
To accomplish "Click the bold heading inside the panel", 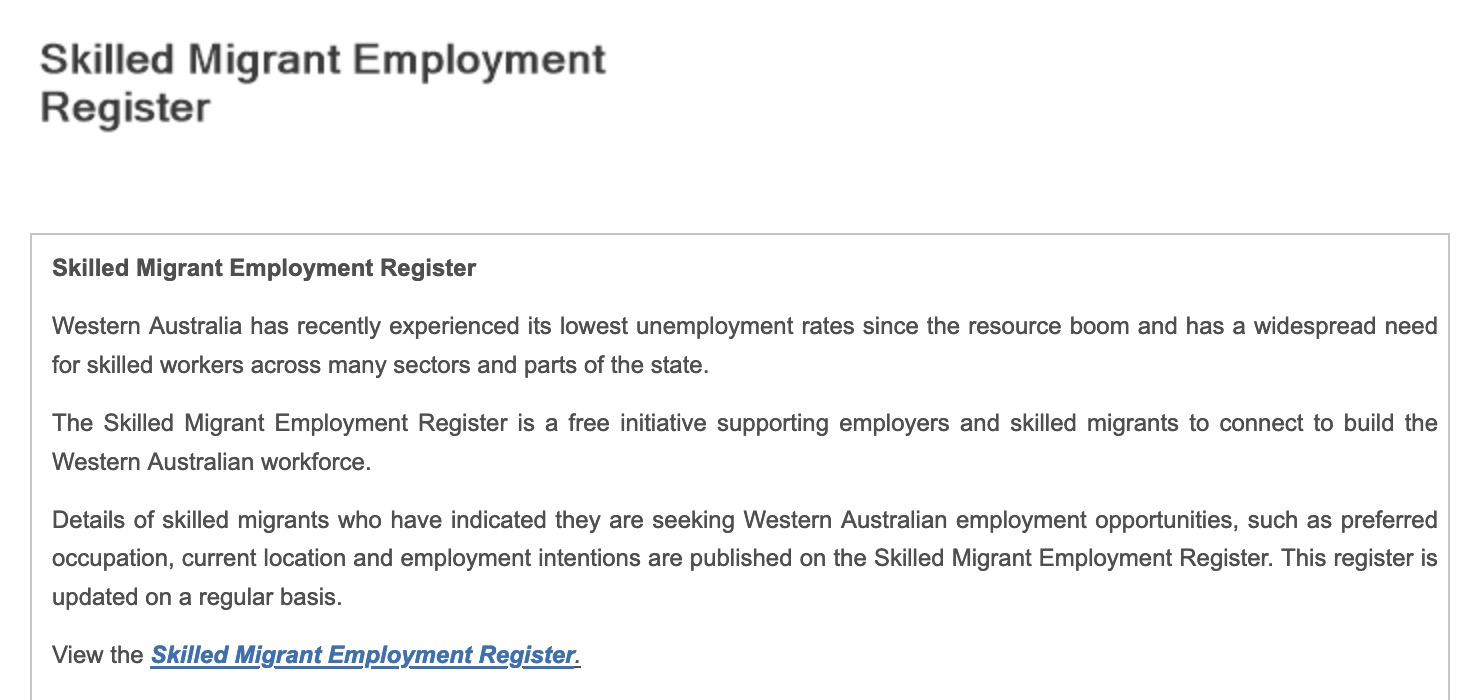I will click(264, 268).
